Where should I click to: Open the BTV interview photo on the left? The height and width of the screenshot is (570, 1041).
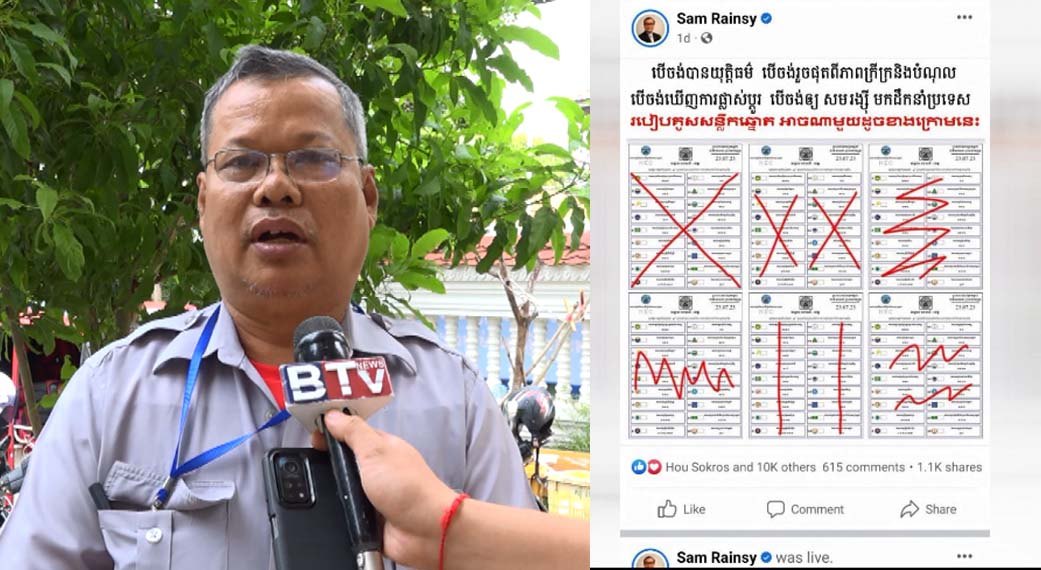pos(295,285)
